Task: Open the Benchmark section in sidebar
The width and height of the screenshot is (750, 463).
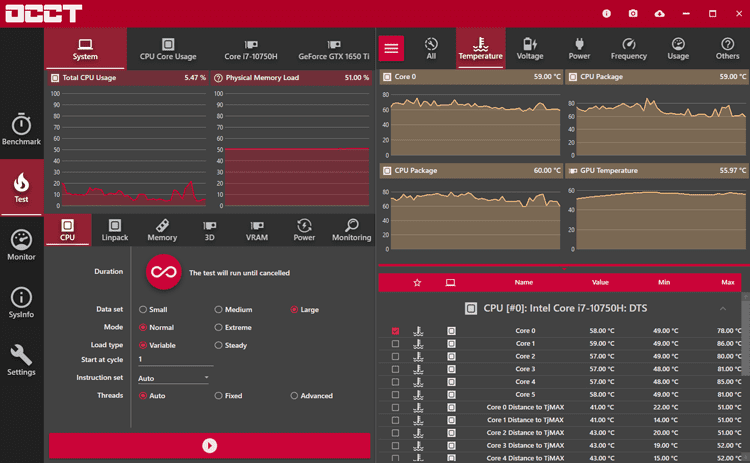Action: (22, 129)
